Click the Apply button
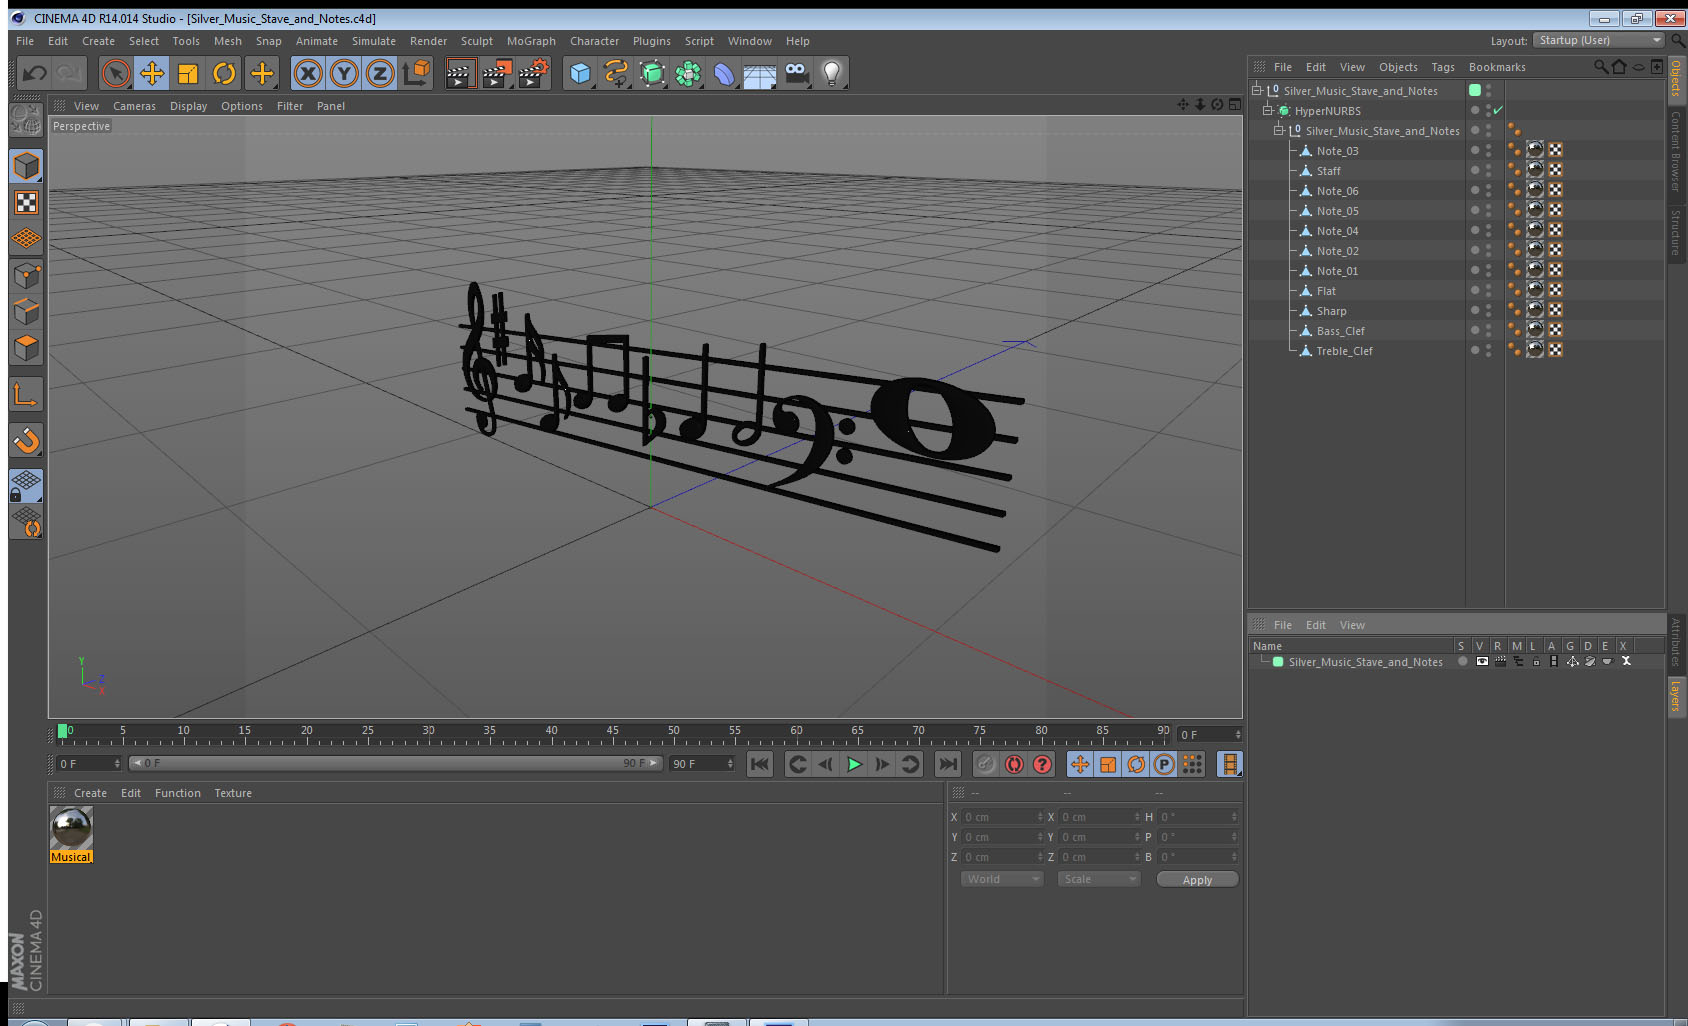 [1197, 879]
